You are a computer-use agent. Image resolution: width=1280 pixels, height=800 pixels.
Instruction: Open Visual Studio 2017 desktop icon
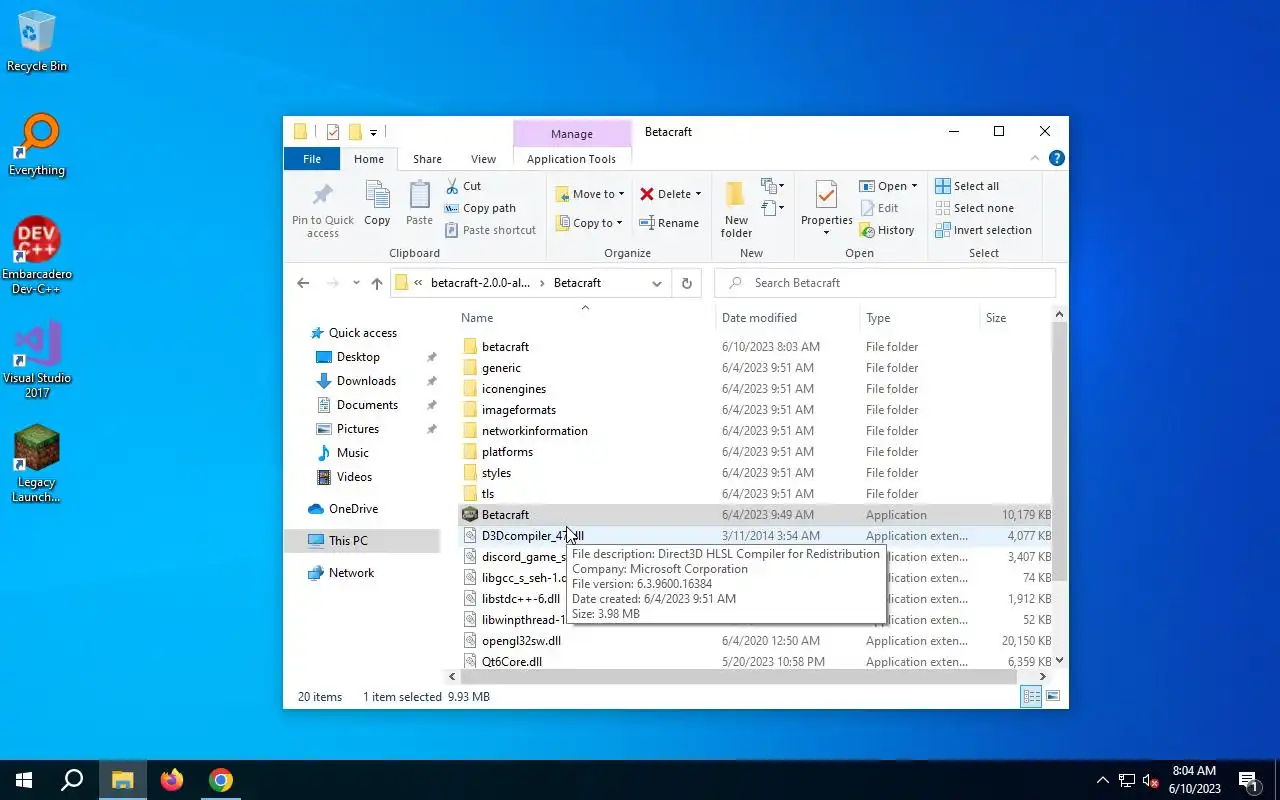(37, 360)
